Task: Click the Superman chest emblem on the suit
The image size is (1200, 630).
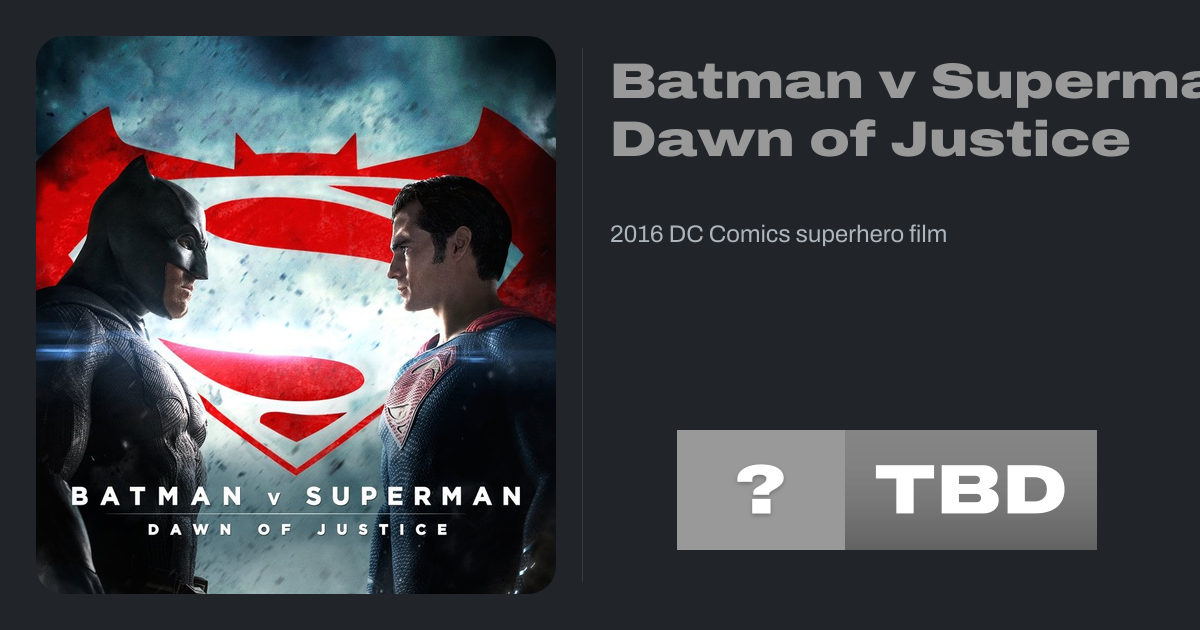Action: pyautogui.click(x=418, y=393)
